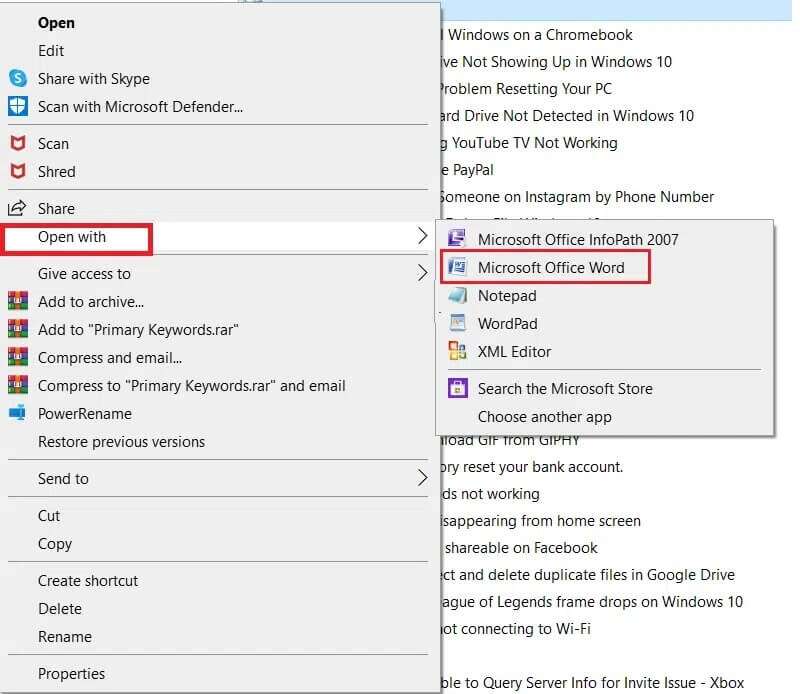Click file row ending "PayPal"
Image resolution: width=800 pixels, height=694 pixels.
click(x=467, y=170)
